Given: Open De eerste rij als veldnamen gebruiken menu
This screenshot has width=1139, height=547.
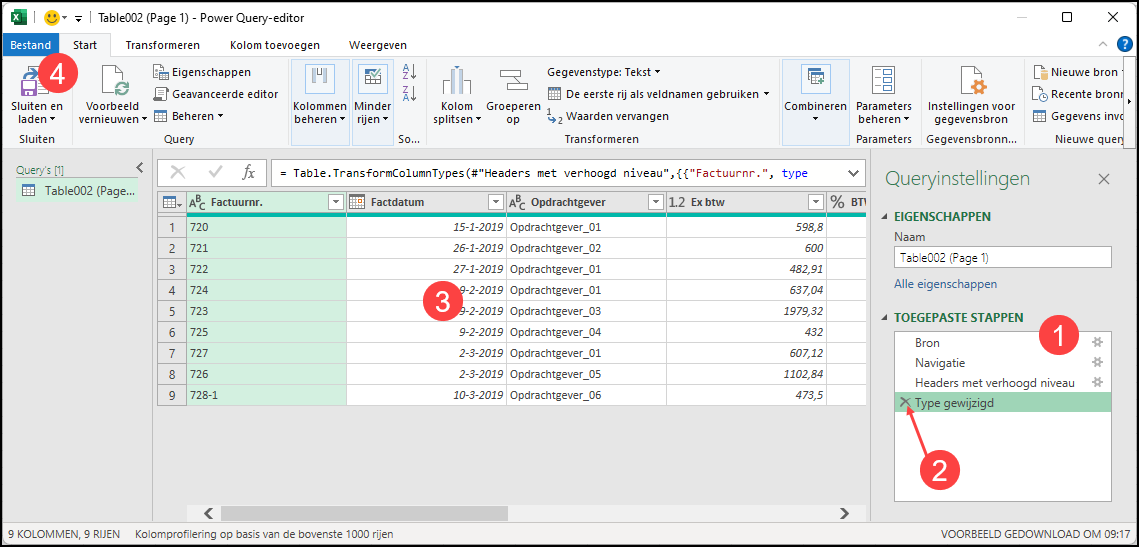Looking at the screenshot, I should 658,94.
